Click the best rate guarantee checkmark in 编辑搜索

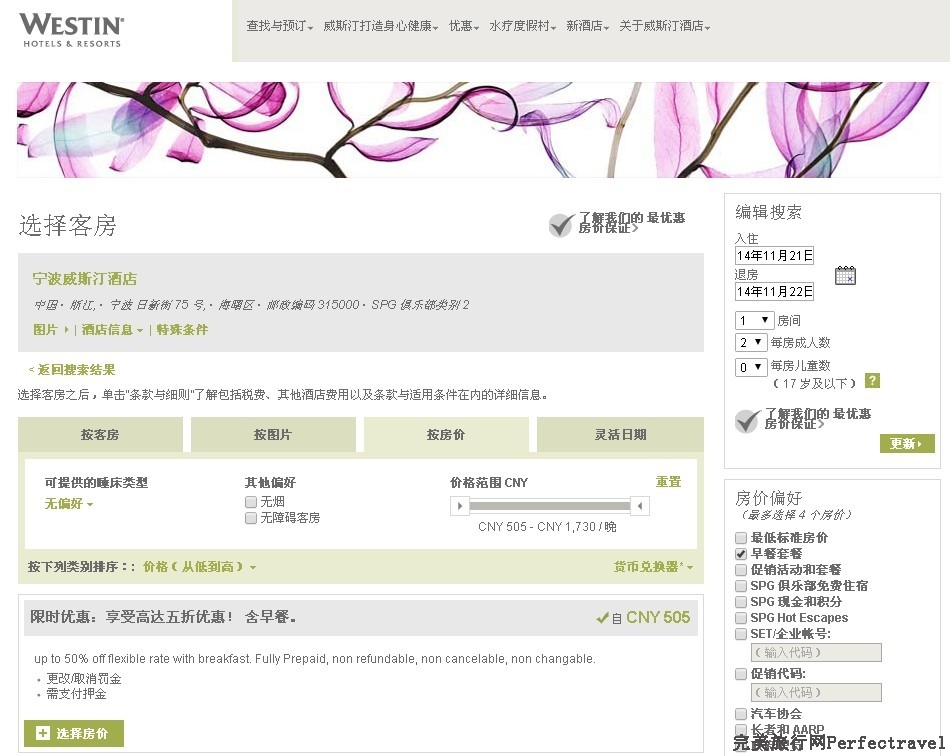pyautogui.click(x=746, y=420)
